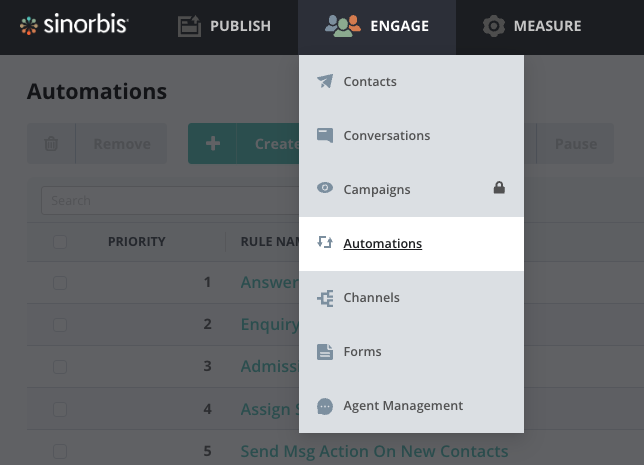Click the lock icon beside Campaigns
This screenshot has height=465, width=644.
click(x=499, y=188)
